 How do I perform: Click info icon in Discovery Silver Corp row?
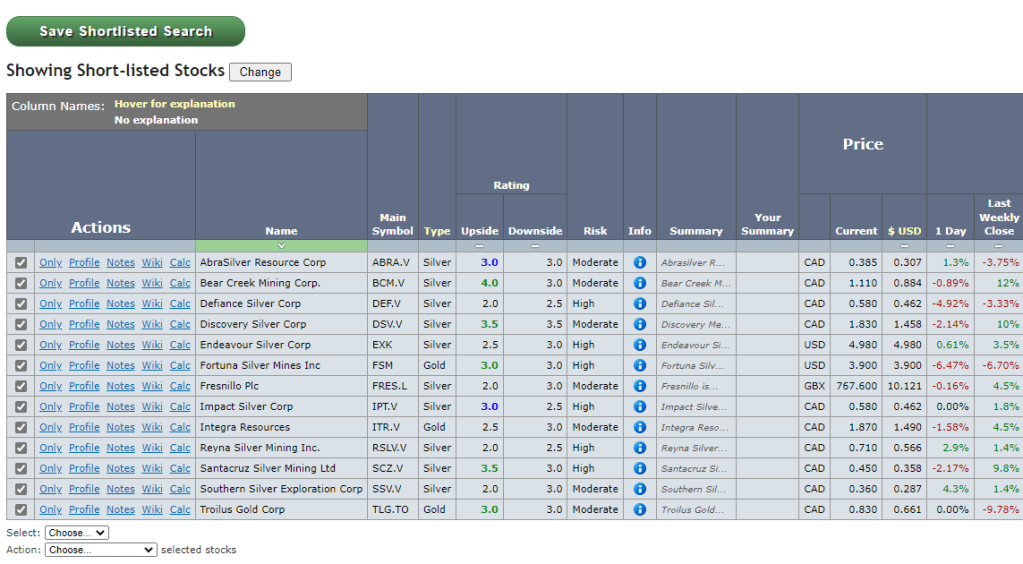tap(640, 324)
